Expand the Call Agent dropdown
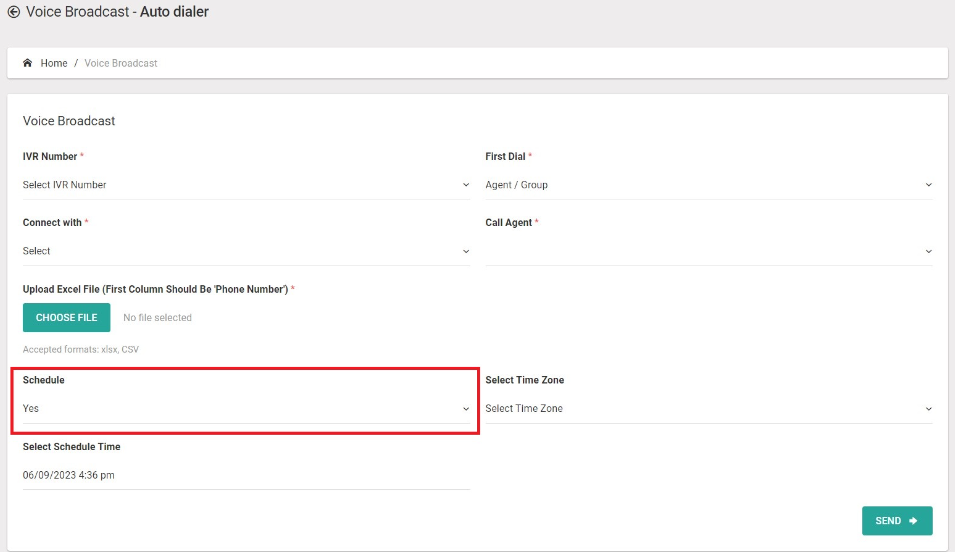Image resolution: width=955 pixels, height=552 pixels. [x=708, y=251]
